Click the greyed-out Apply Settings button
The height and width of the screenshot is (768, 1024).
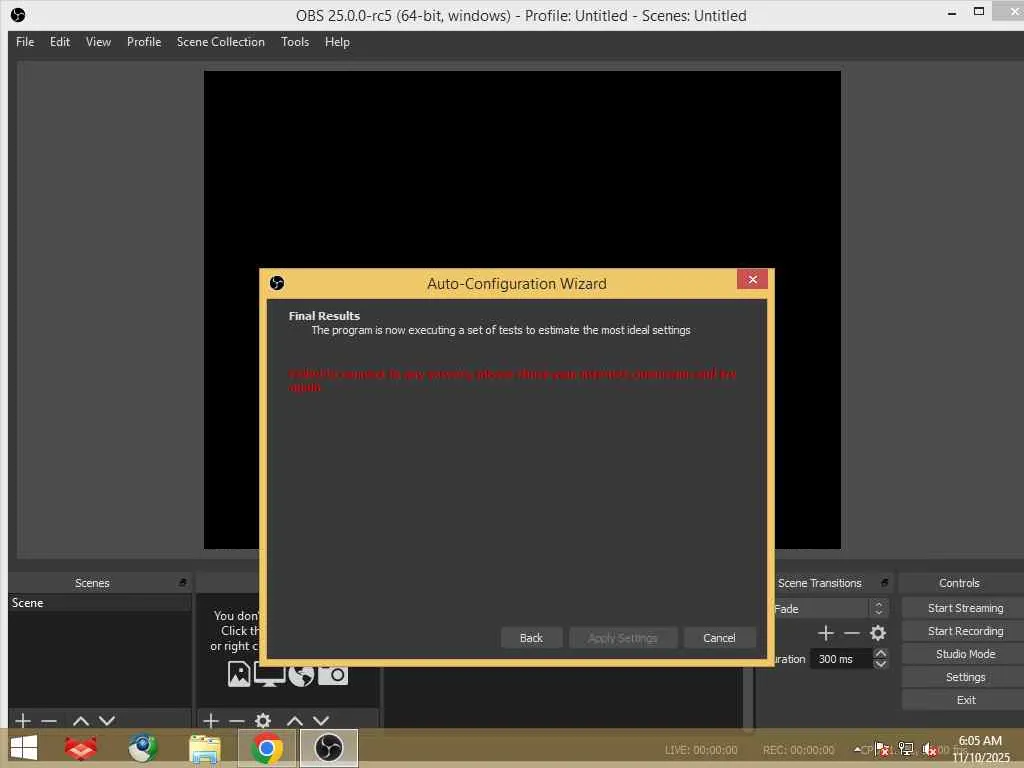coord(622,637)
